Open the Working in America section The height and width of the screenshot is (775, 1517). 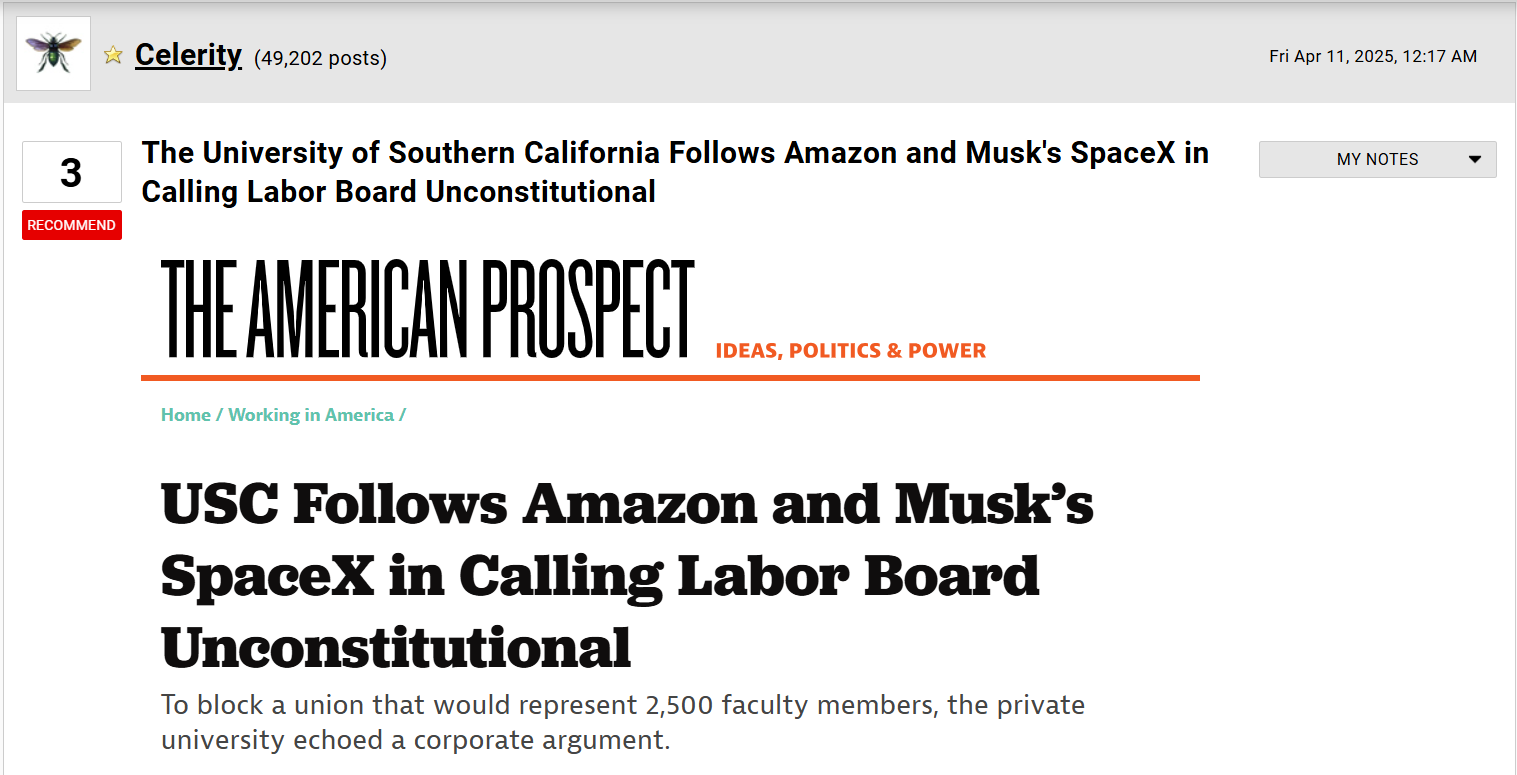311,414
